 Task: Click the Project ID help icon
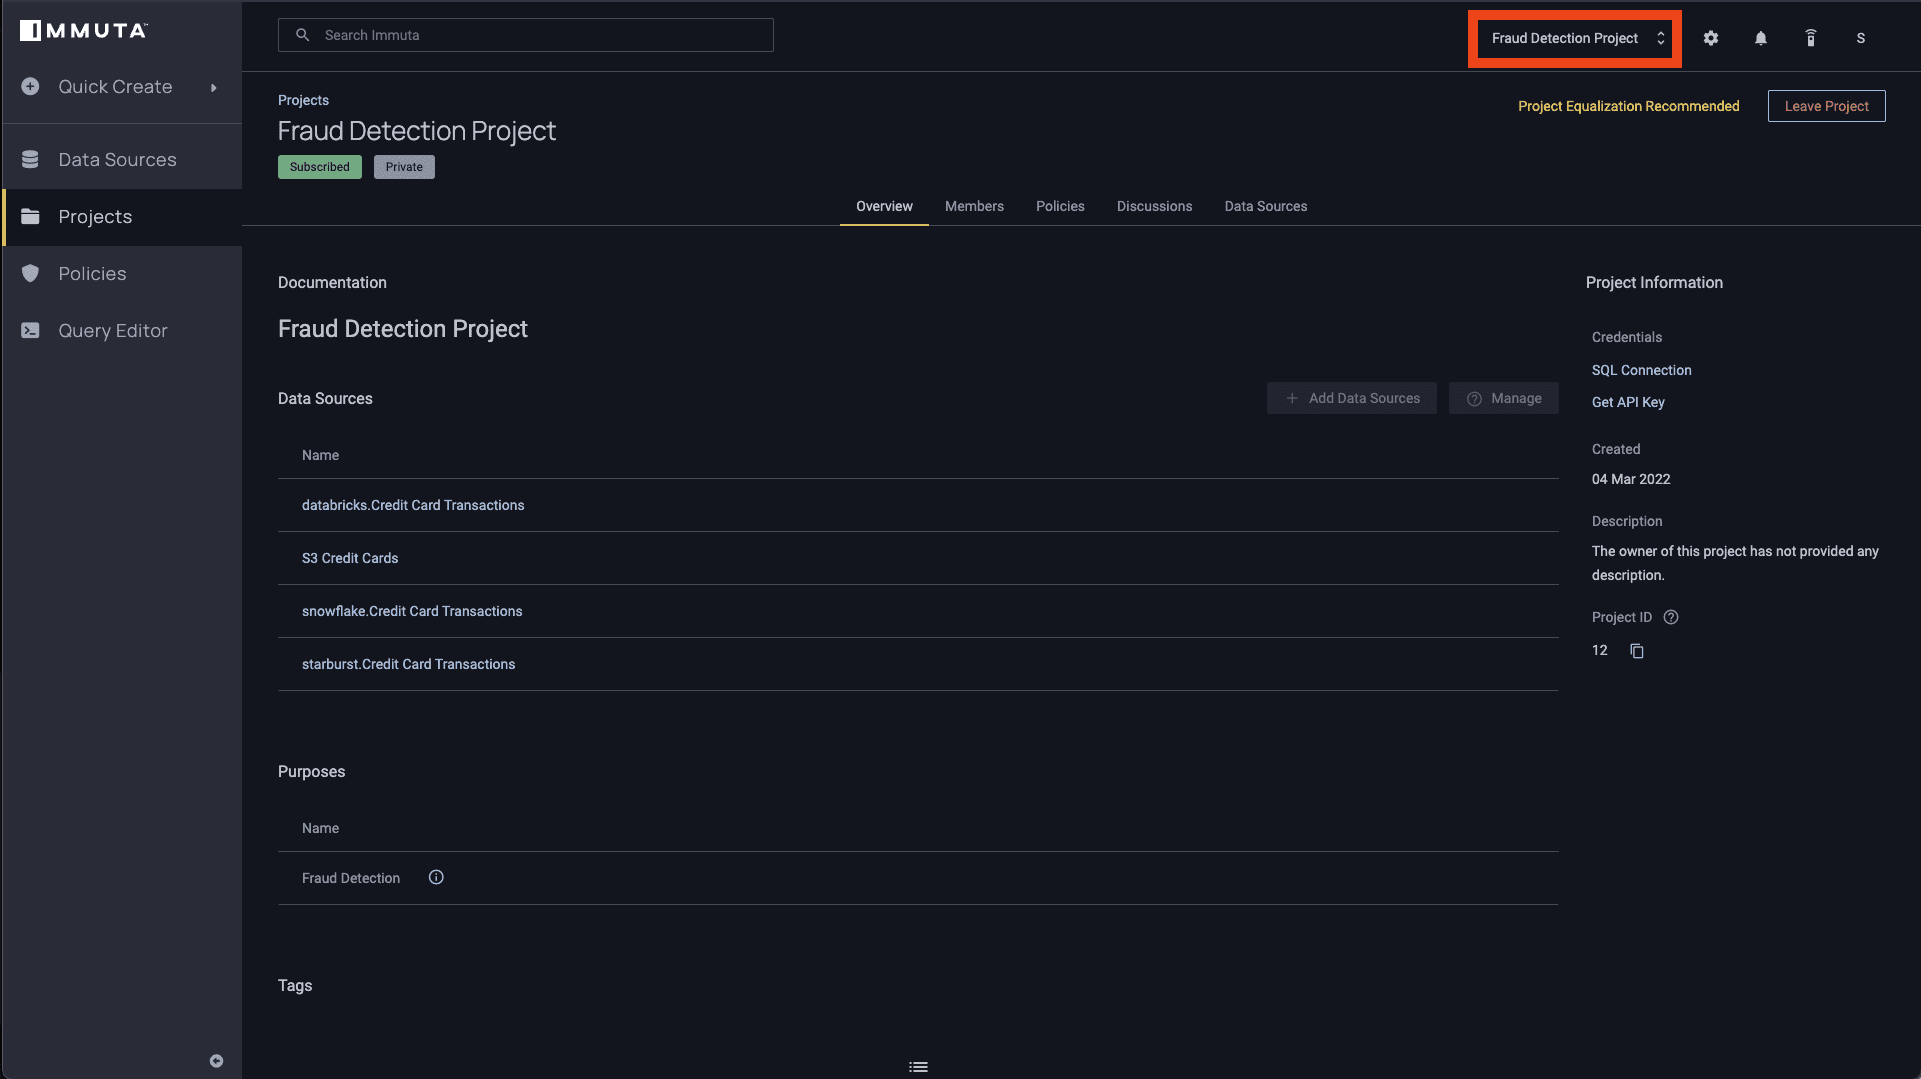click(x=1671, y=617)
